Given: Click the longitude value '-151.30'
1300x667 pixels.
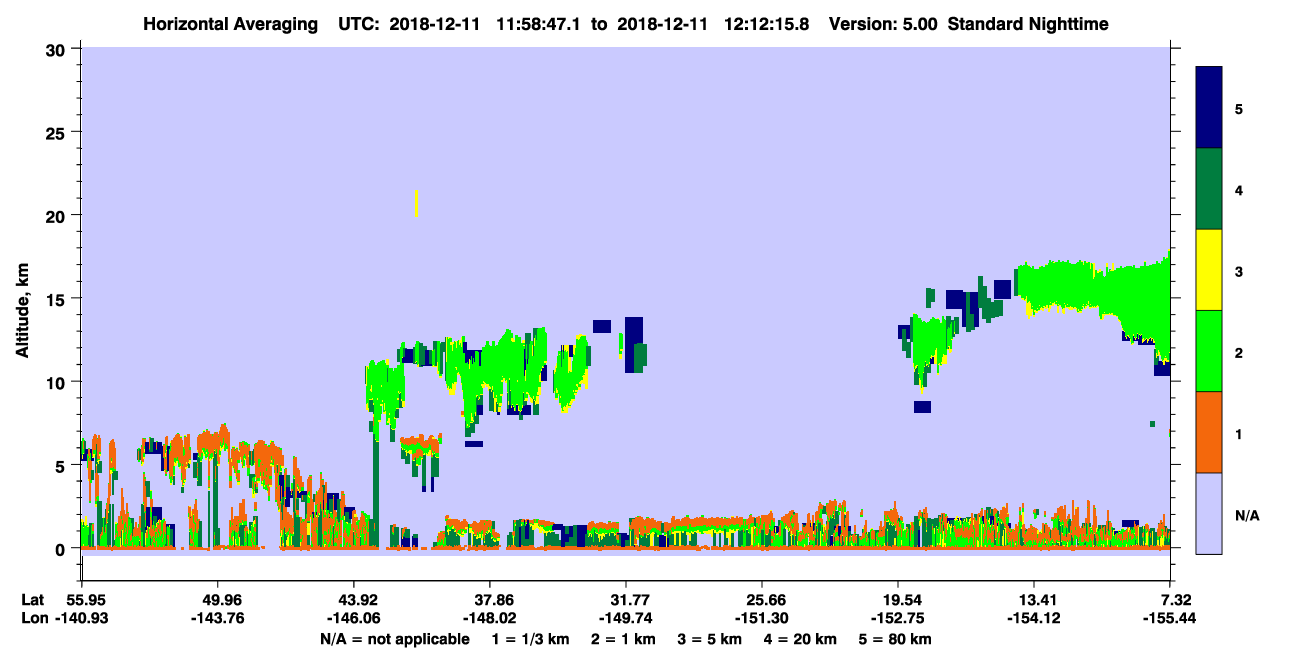Looking at the screenshot, I should point(762,619).
